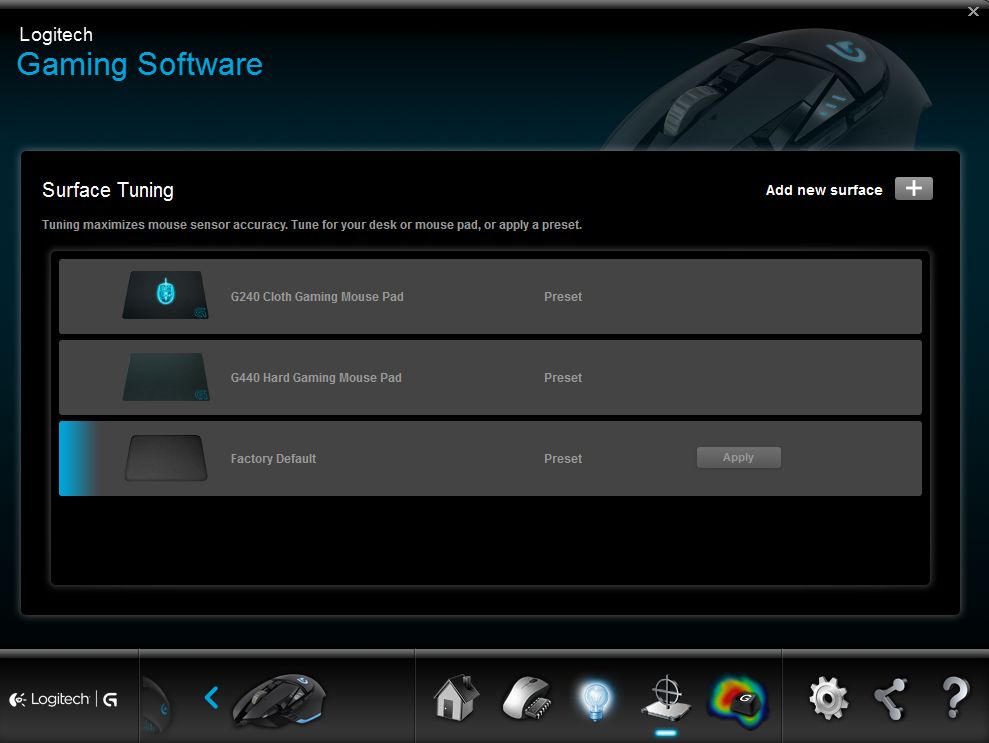Open the input analysis heatmap icon

point(737,698)
